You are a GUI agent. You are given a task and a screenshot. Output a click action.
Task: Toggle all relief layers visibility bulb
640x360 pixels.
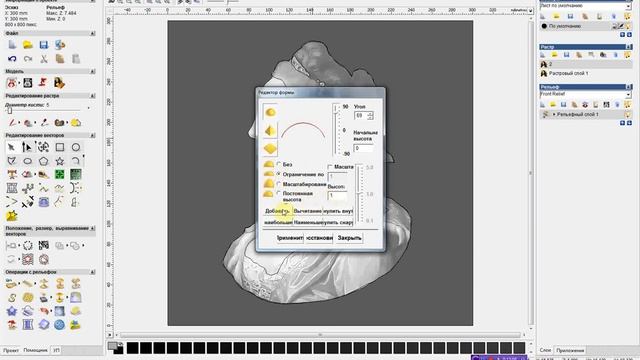[x=628, y=105]
